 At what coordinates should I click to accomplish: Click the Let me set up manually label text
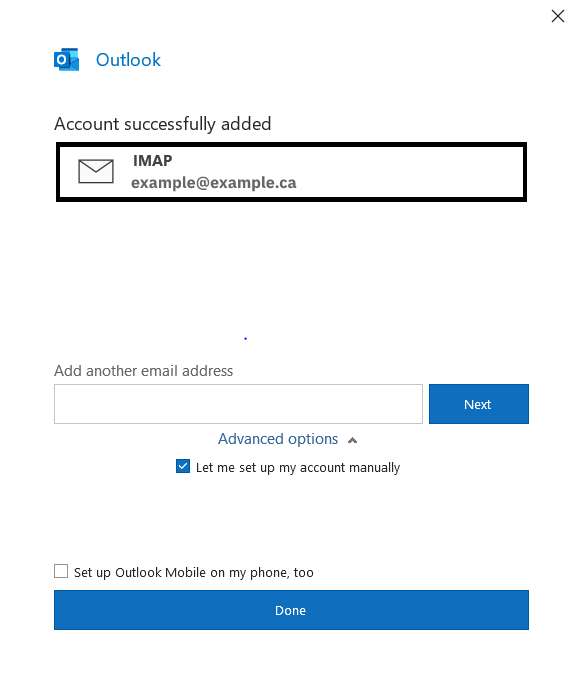tap(298, 468)
